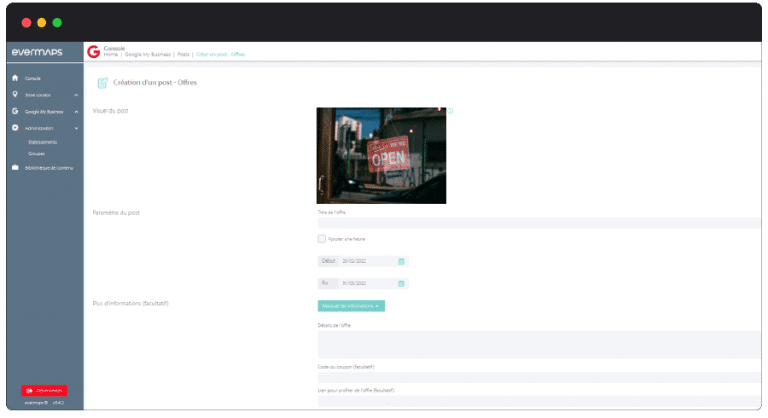Select the Store locator sidebar label

coord(38,95)
